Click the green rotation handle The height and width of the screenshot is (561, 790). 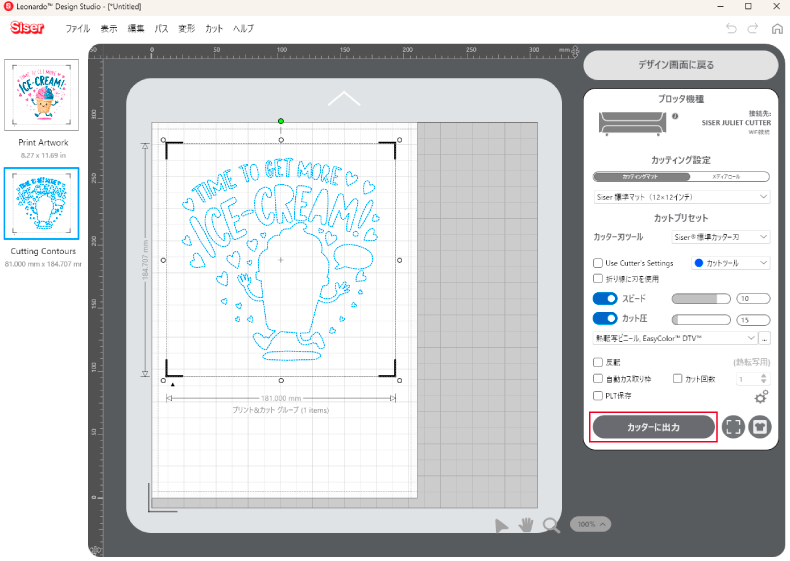pyautogui.click(x=281, y=121)
